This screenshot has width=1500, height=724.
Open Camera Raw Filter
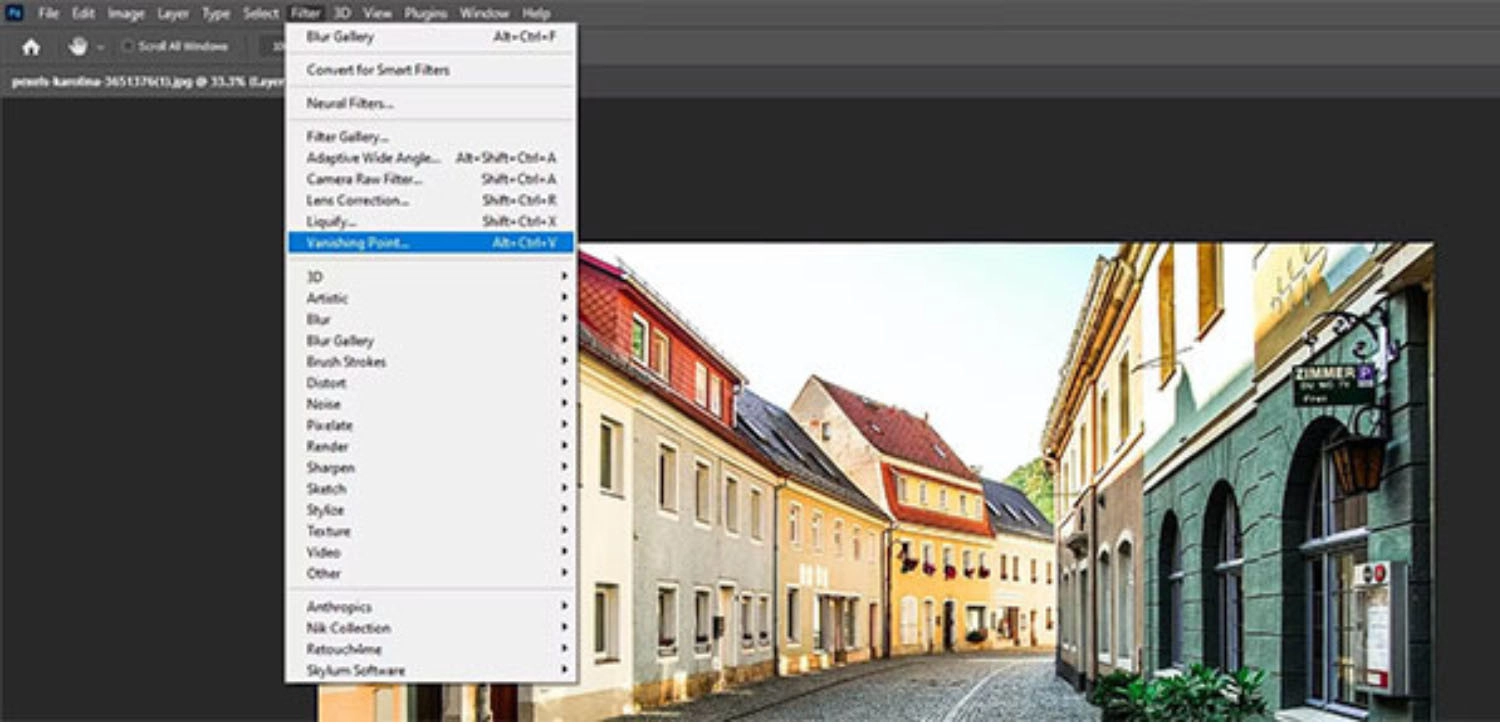431,179
